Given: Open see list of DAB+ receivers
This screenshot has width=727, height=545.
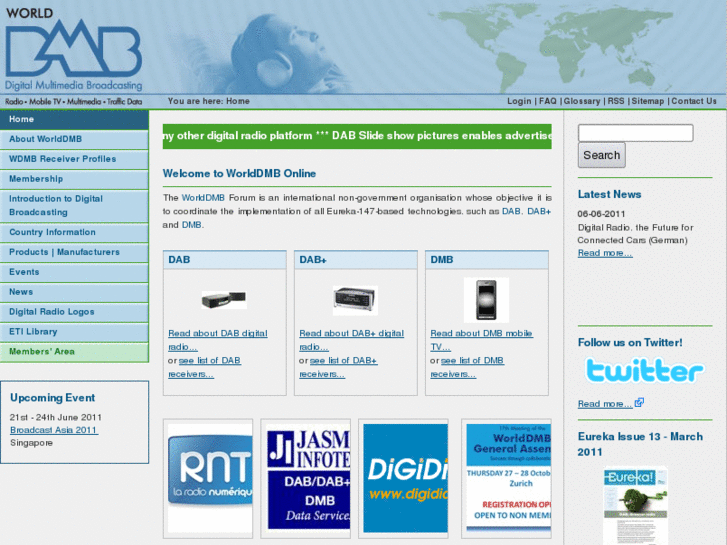Looking at the screenshot, I should [338, 367].
